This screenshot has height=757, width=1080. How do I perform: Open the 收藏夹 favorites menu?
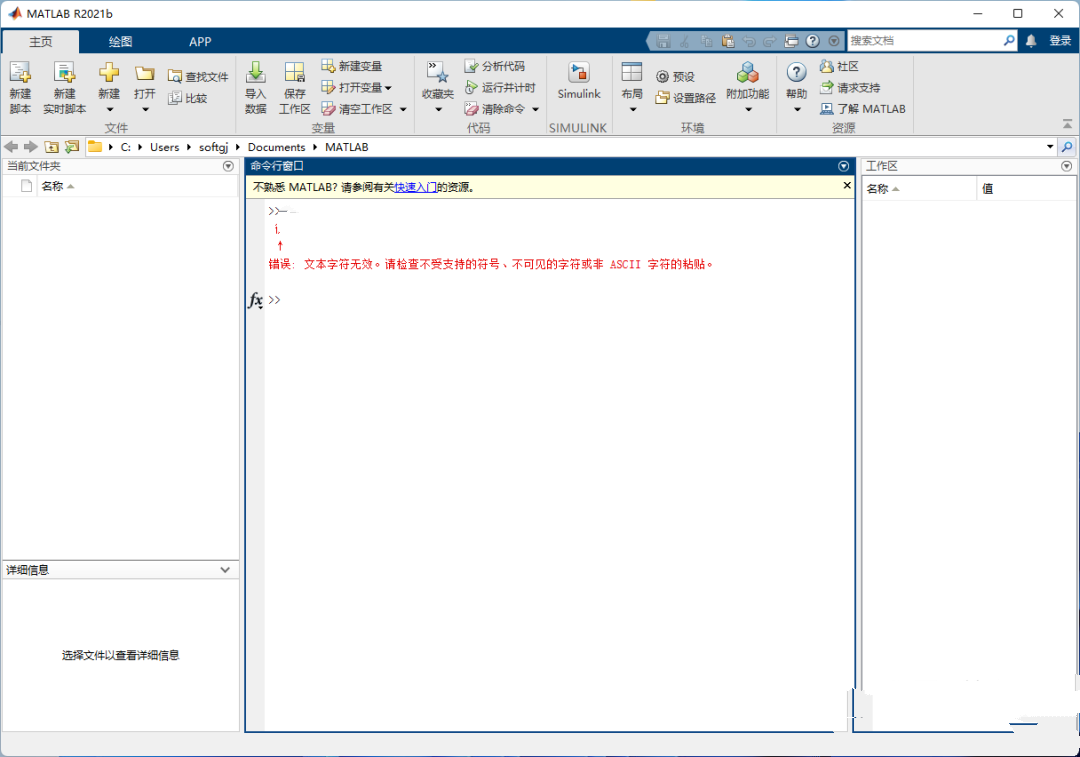pos(438,87)
